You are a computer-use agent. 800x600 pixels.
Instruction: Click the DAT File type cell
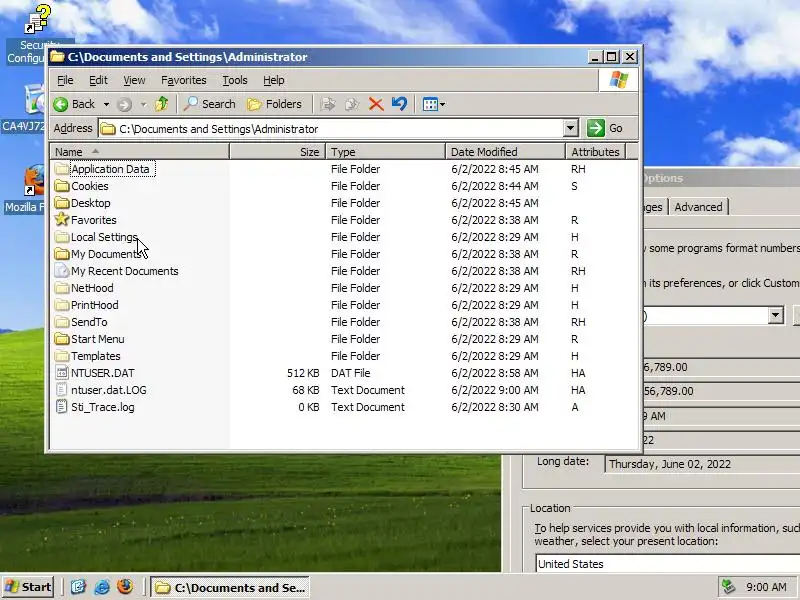[x=351, y=373]
